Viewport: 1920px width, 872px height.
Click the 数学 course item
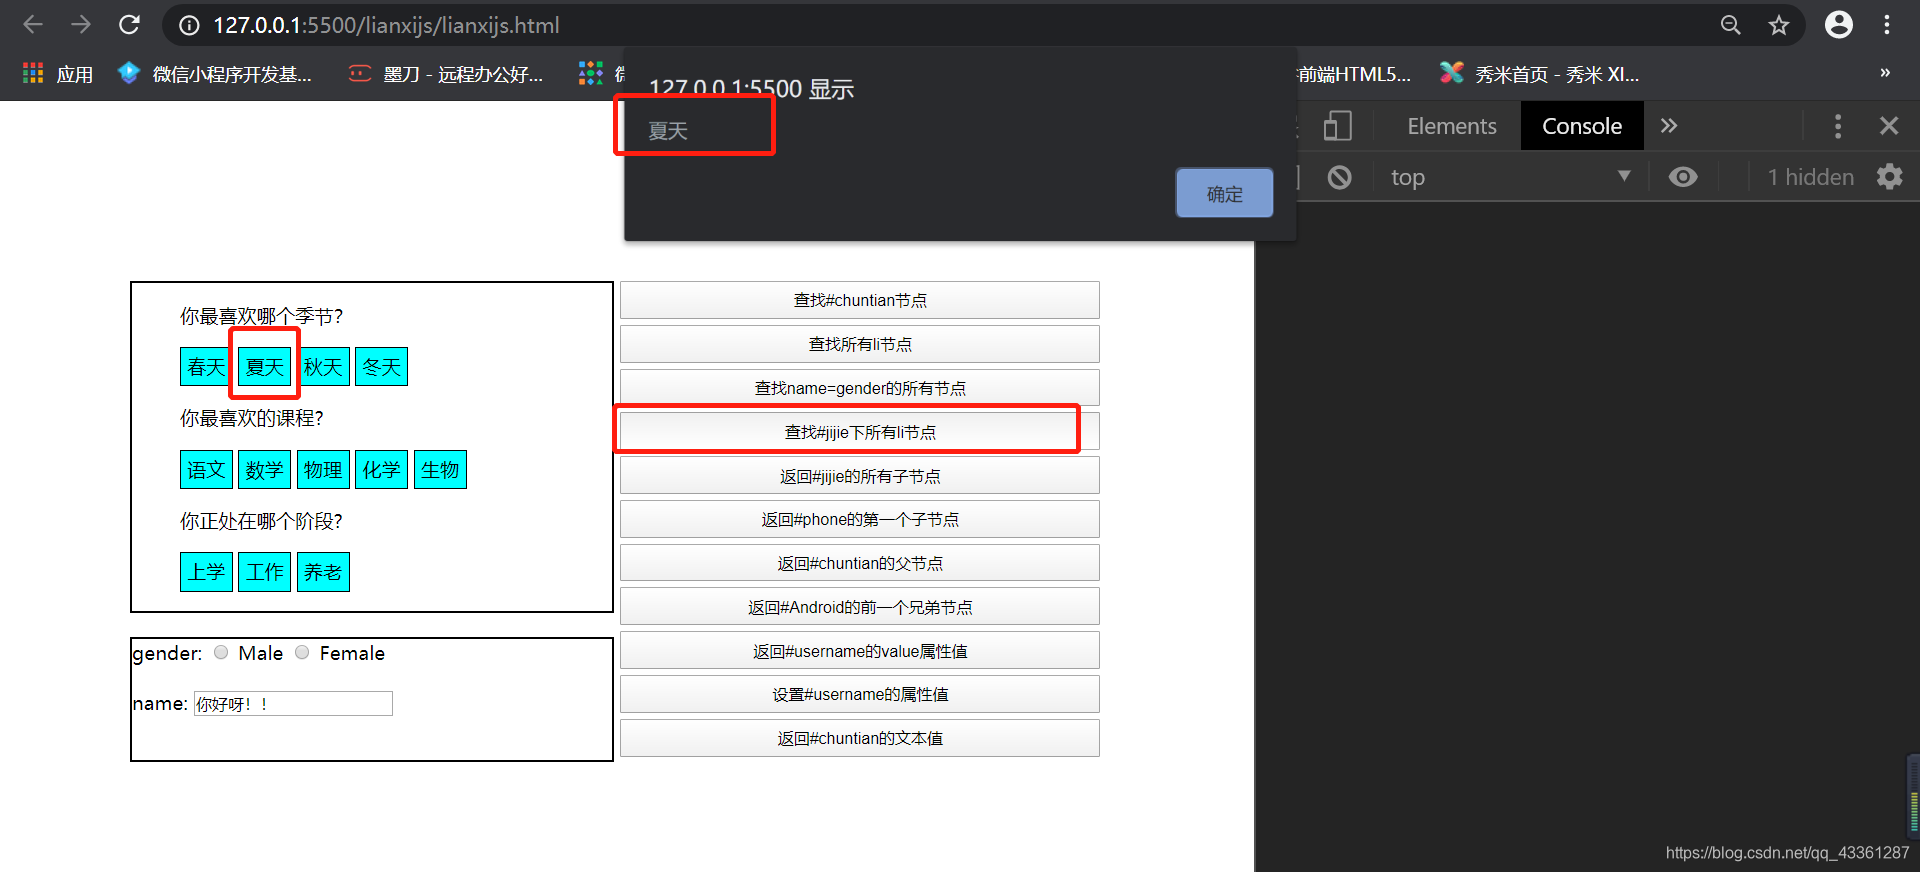pyautogui.click(x=264, y=469)
